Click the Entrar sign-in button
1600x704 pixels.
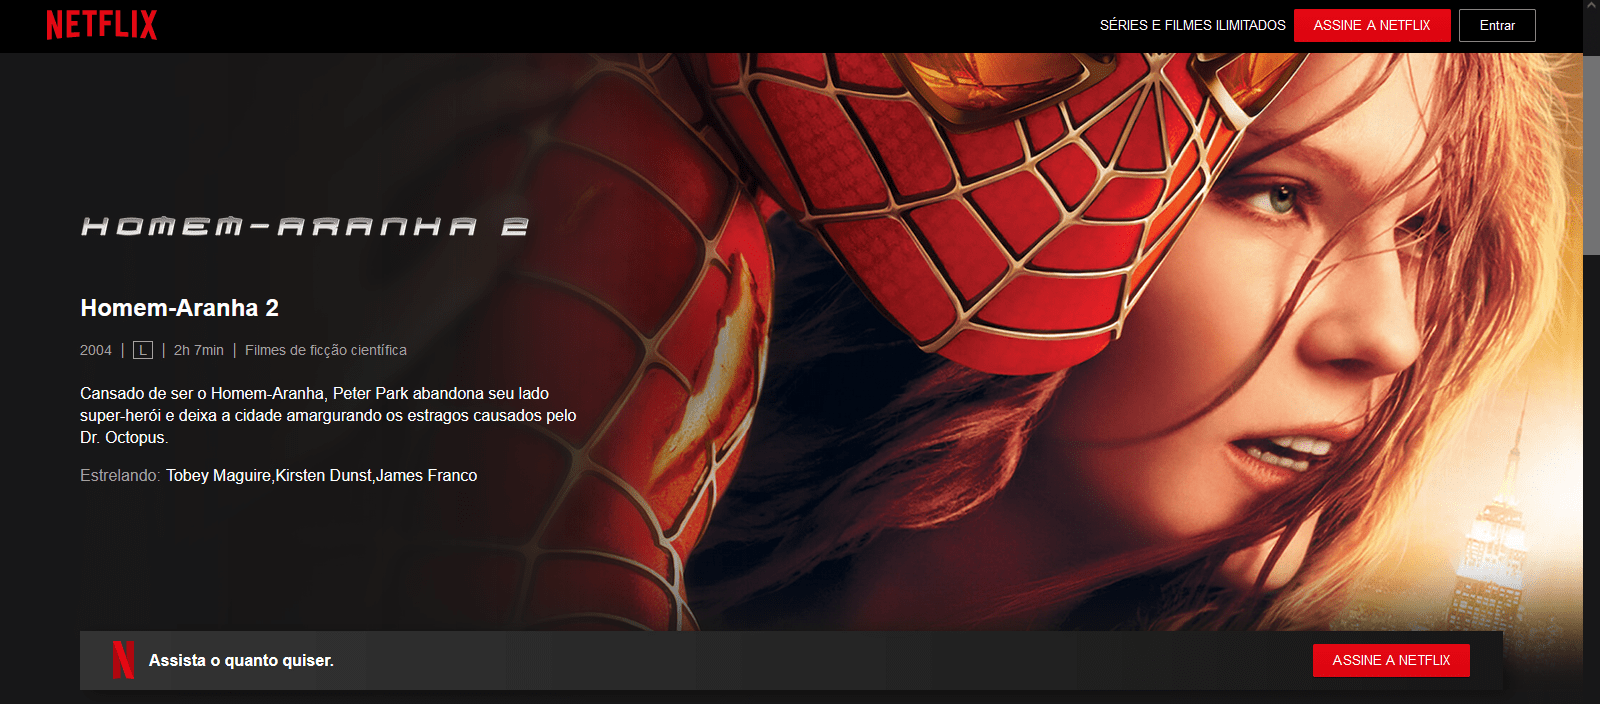[x=1497, y=25]
